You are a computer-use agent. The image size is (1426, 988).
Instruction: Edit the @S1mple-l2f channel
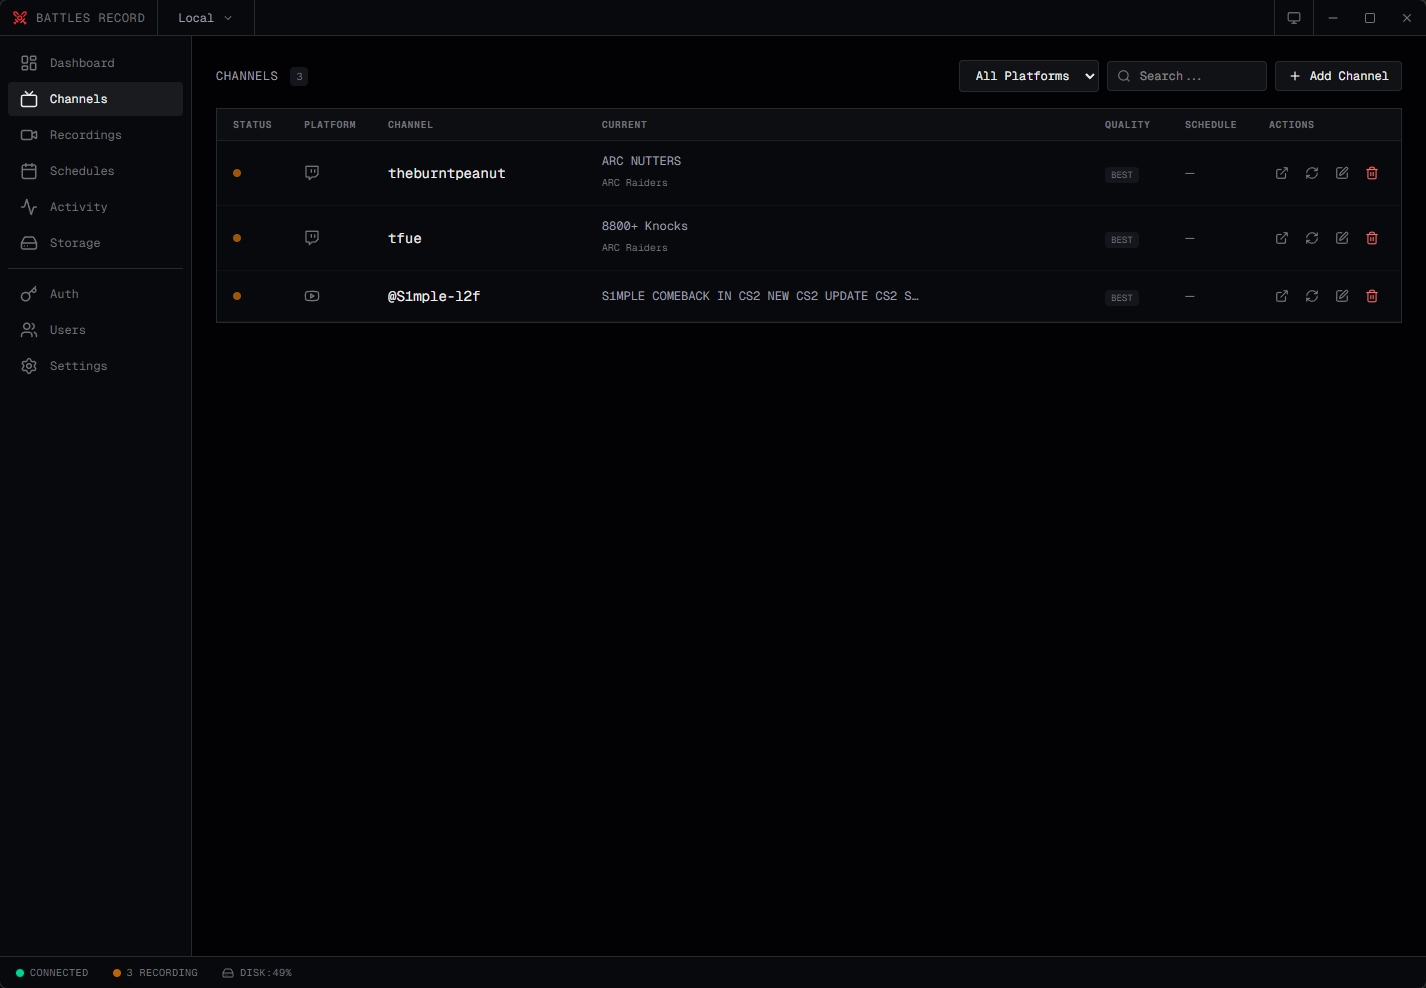(1341, 295)
